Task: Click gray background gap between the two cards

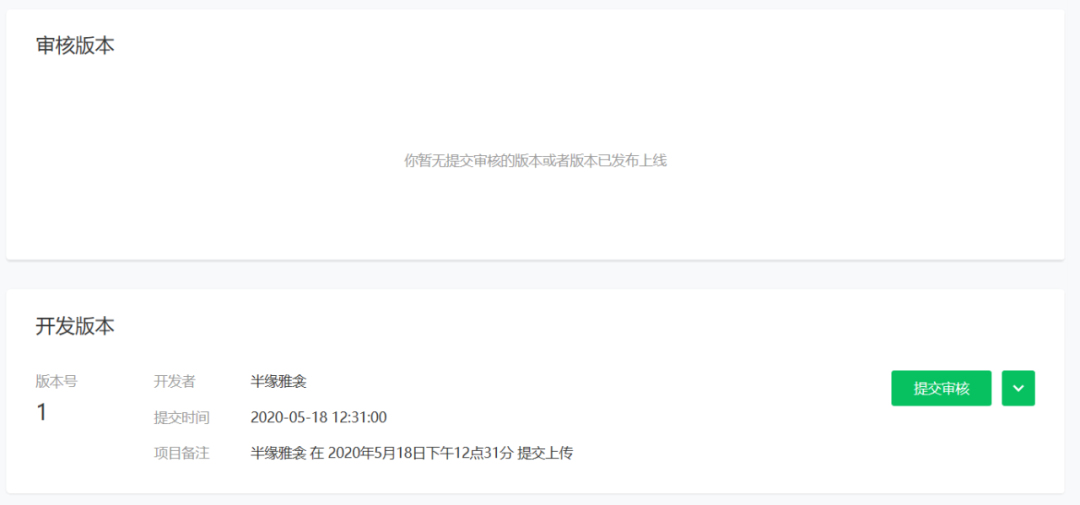Action: coord(534,275)
